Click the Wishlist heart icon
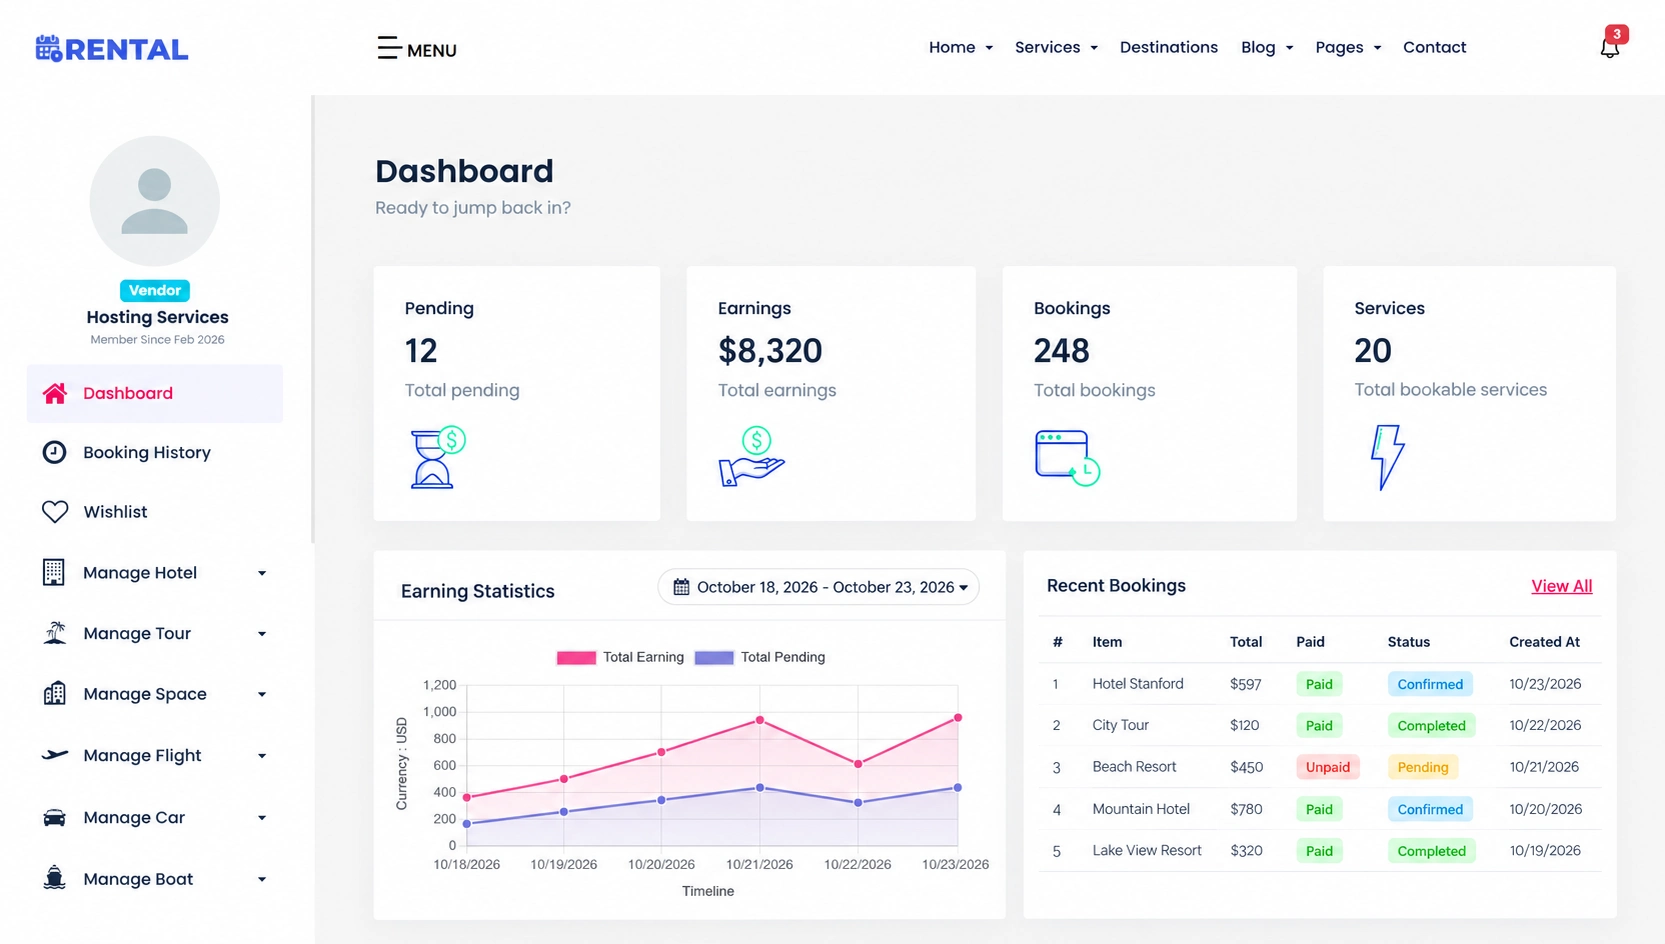 pos(55,512)
